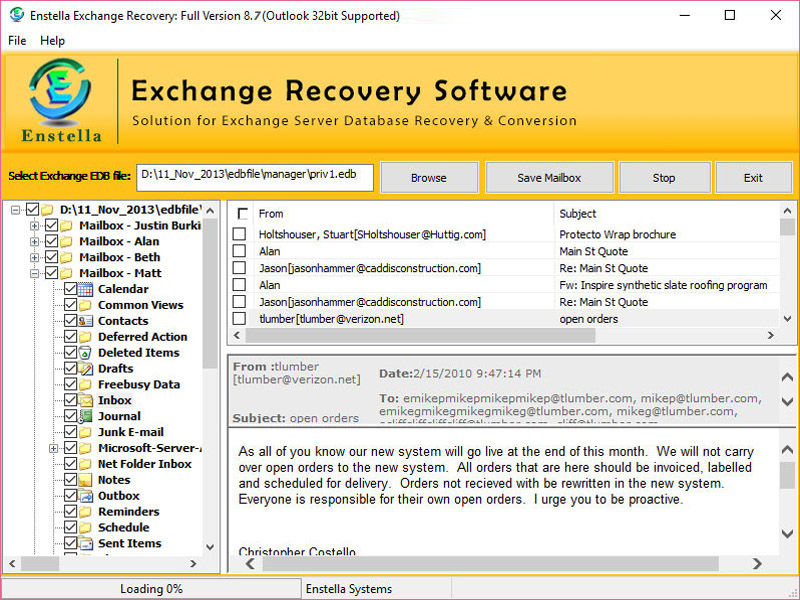Click the Contacts folder icon
The image size is (800, 600).
(x=86, y=321)
